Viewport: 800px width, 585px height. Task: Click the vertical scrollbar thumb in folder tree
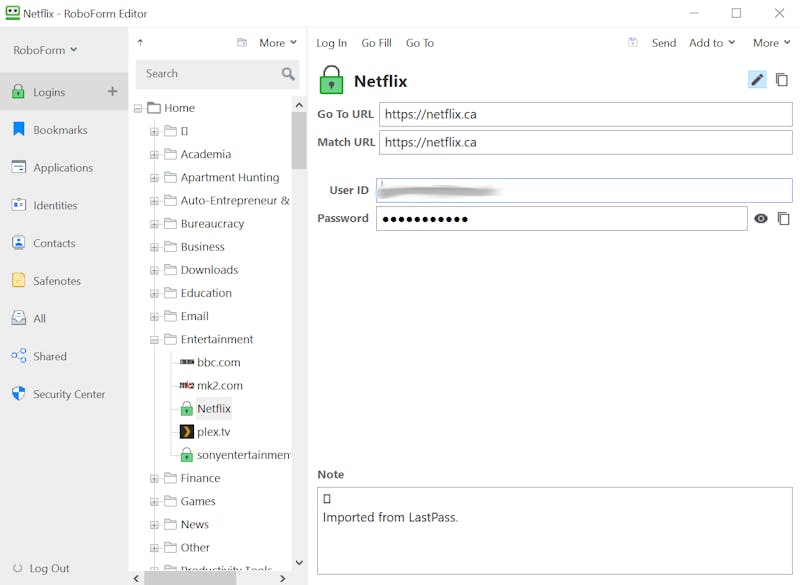pyautogui.click(x=298, y=140)
